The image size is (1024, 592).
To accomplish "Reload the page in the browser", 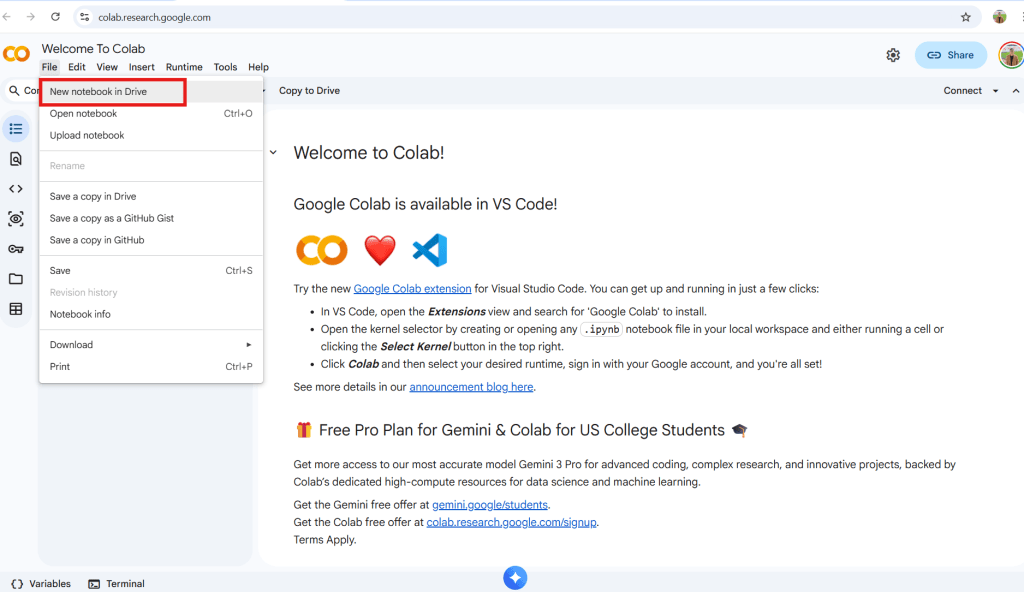I will point(55,17).
